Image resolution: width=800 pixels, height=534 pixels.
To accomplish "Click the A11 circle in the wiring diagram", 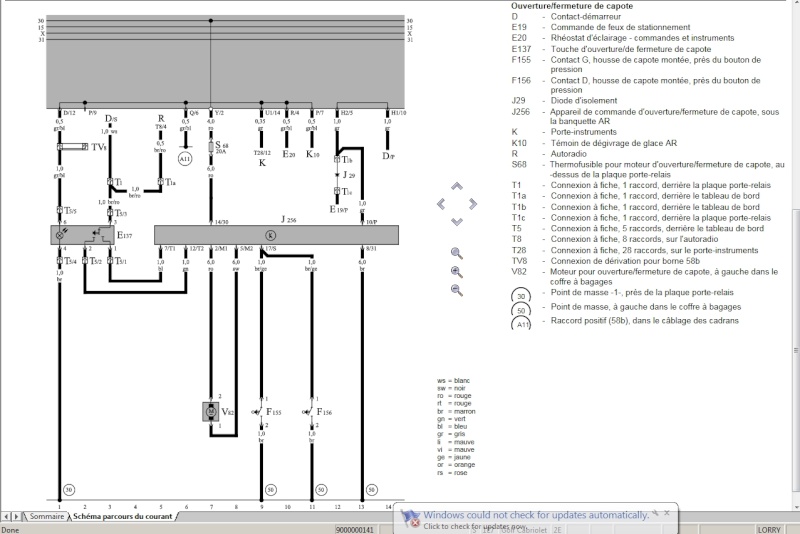I will pos(185,159).
